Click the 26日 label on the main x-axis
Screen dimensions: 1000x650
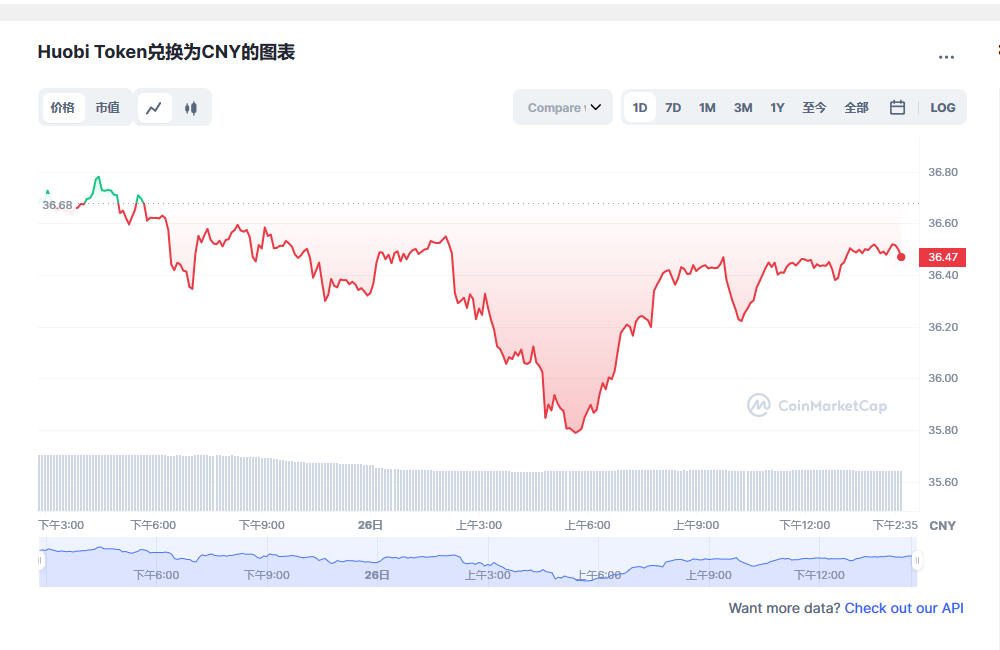370,525
